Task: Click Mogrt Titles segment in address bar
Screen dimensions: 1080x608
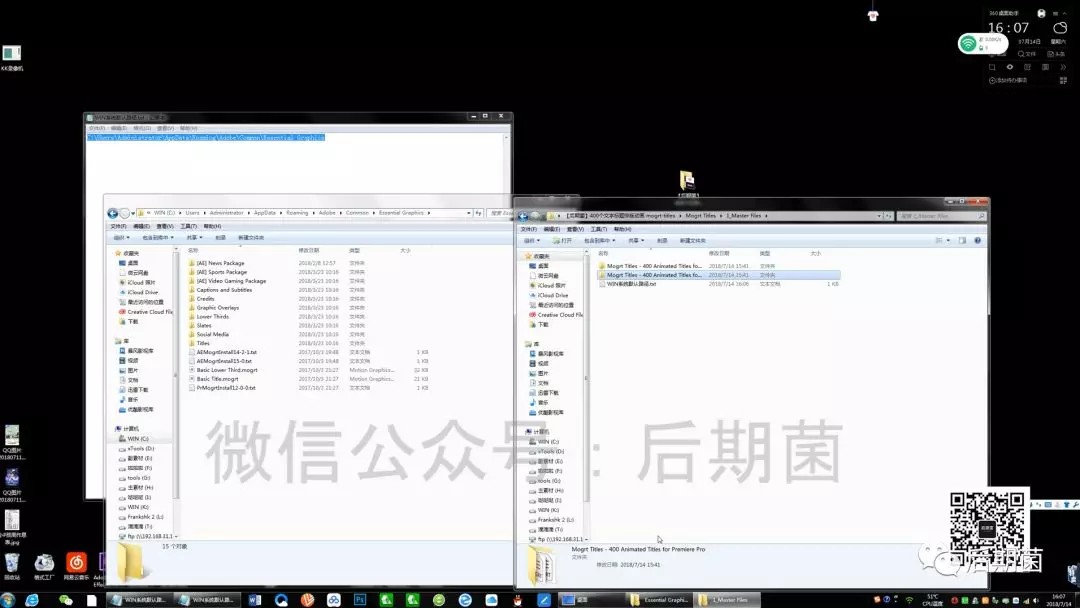Action: pyautogui.click(x=700, y=216)
